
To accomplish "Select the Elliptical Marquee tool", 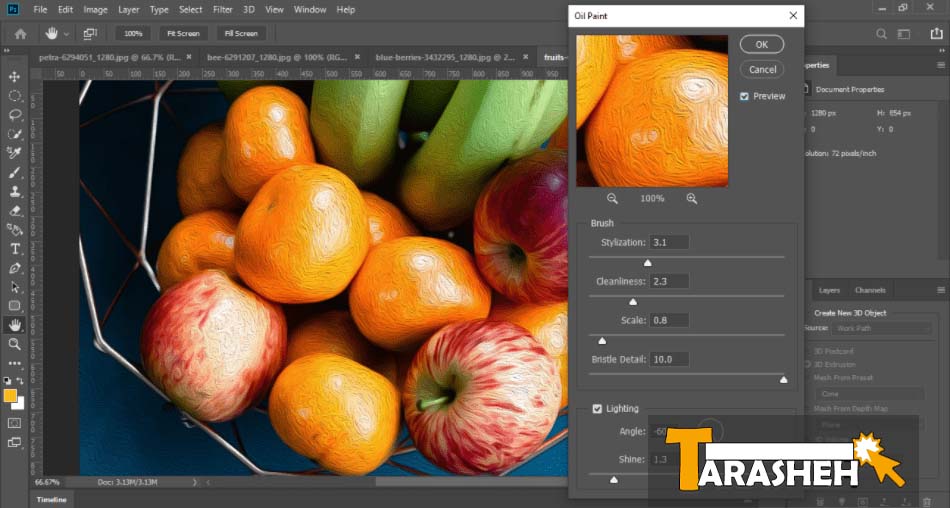I will coord(15,96).
